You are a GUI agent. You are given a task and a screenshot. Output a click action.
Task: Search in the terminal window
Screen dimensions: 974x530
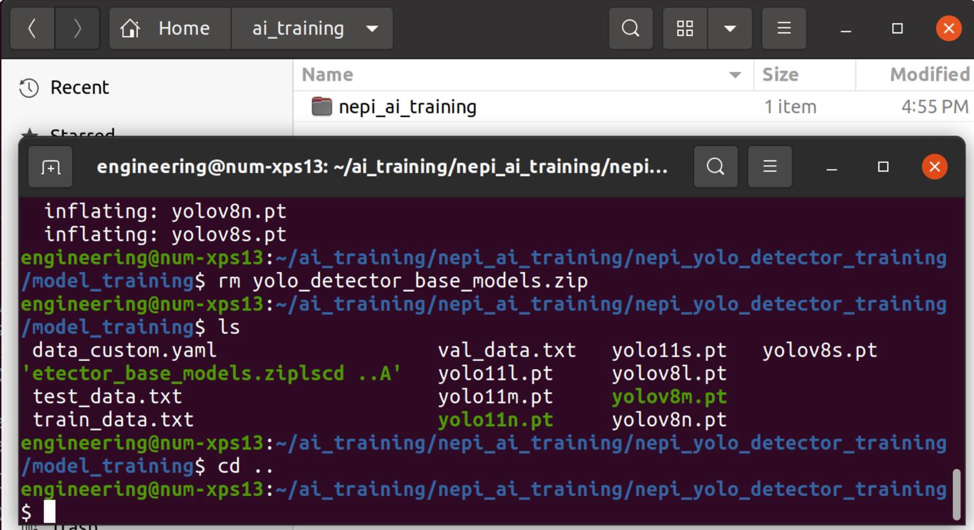715,167
